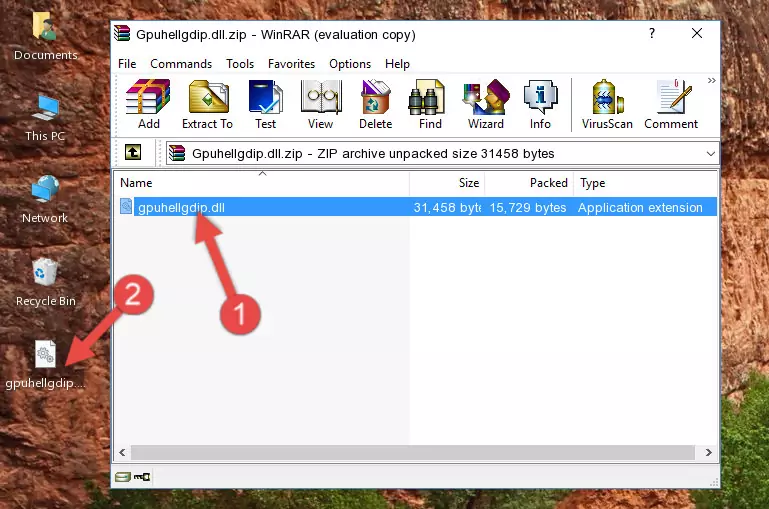
Task: Click the key password icon in status bar
Action: click(142, 476)
